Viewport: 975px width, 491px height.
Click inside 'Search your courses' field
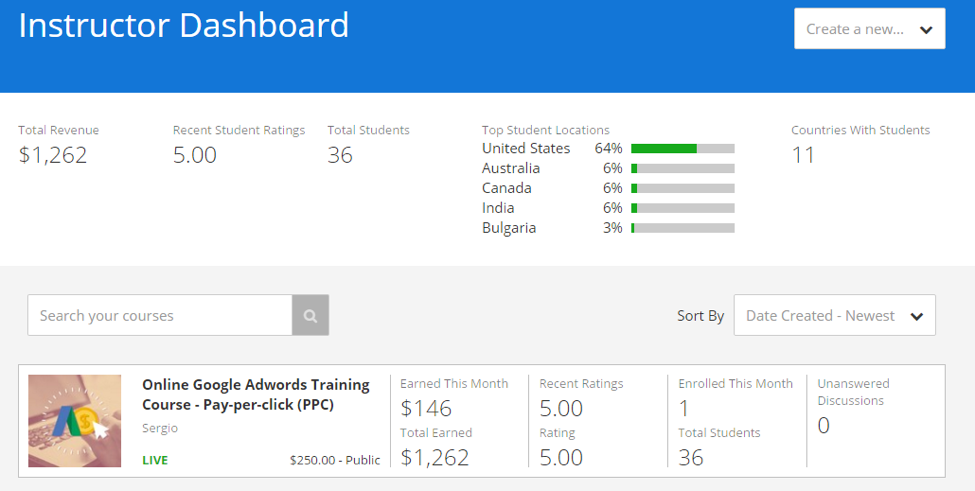coord(160,316)
